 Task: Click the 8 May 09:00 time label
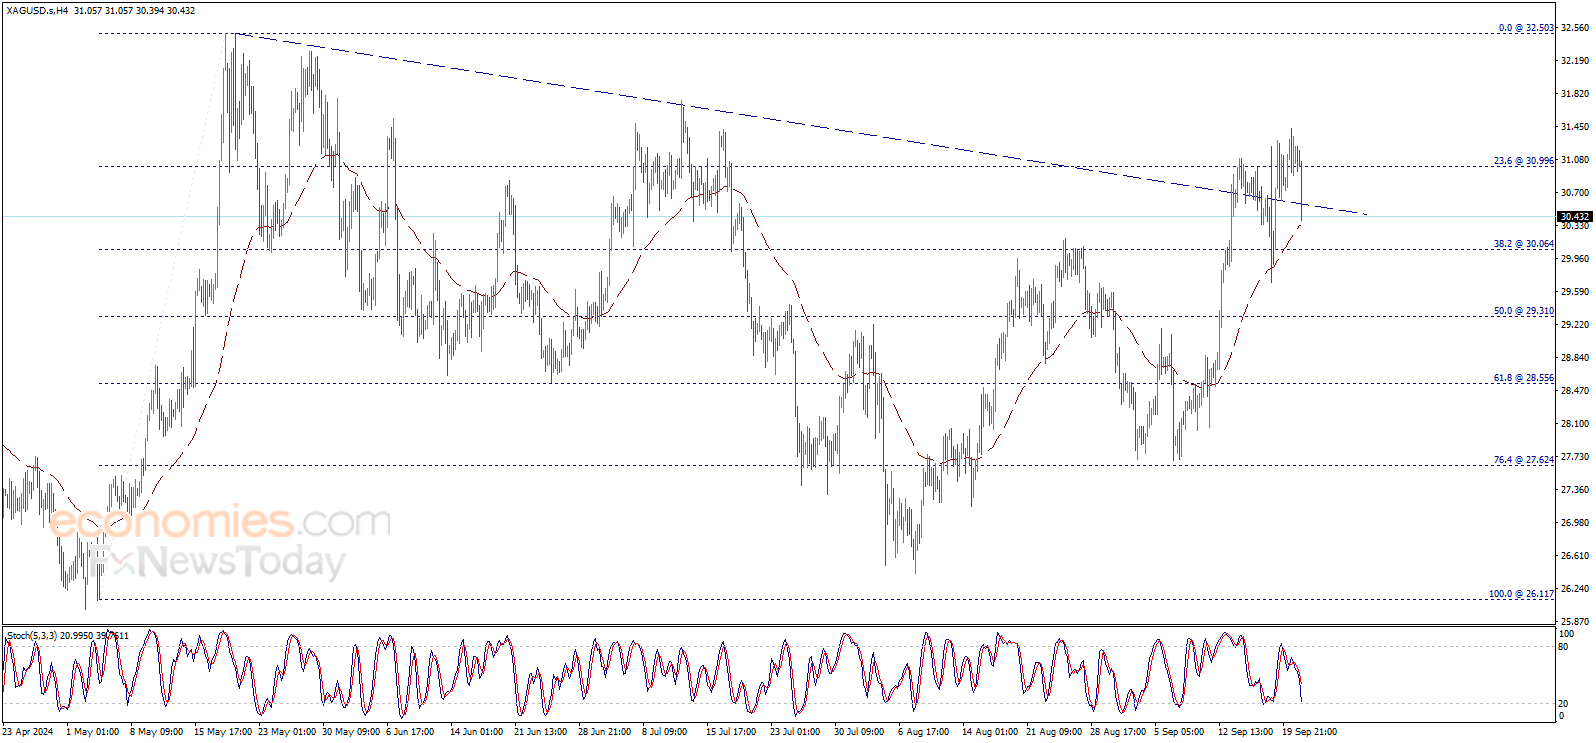(156, 732)
